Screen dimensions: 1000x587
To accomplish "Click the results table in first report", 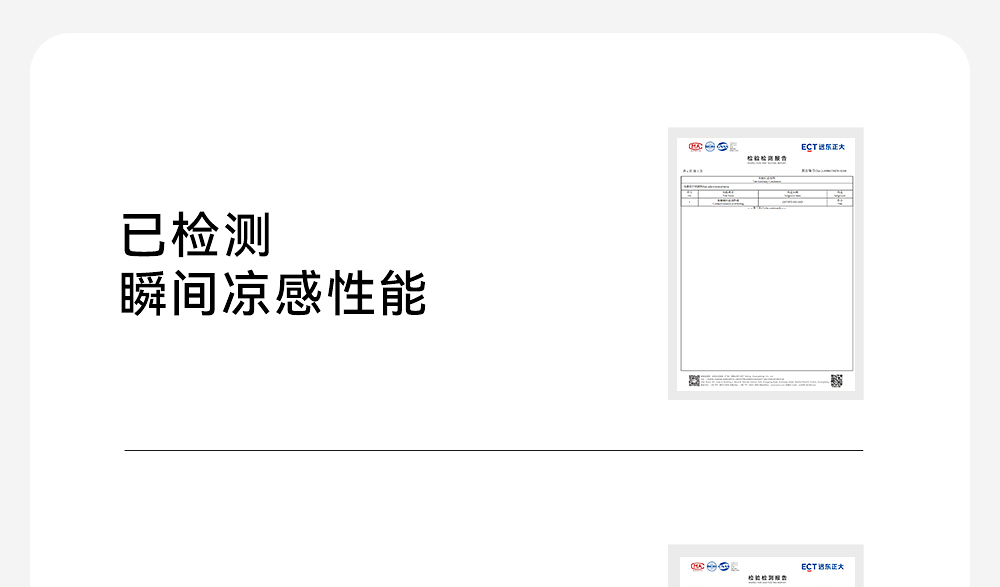I will (x=766, y=197).
